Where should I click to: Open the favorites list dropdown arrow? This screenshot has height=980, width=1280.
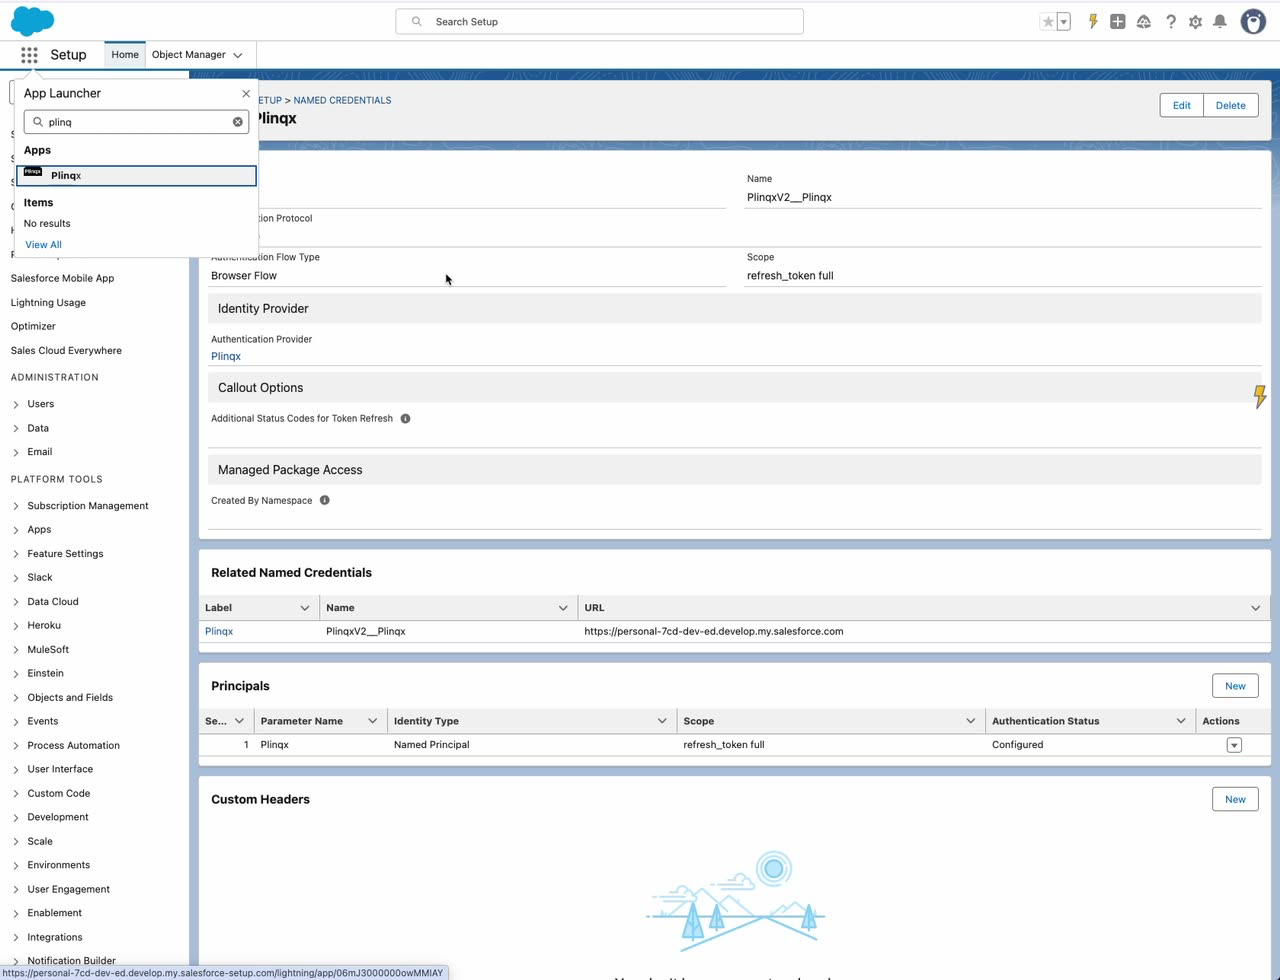[1064, 21]
